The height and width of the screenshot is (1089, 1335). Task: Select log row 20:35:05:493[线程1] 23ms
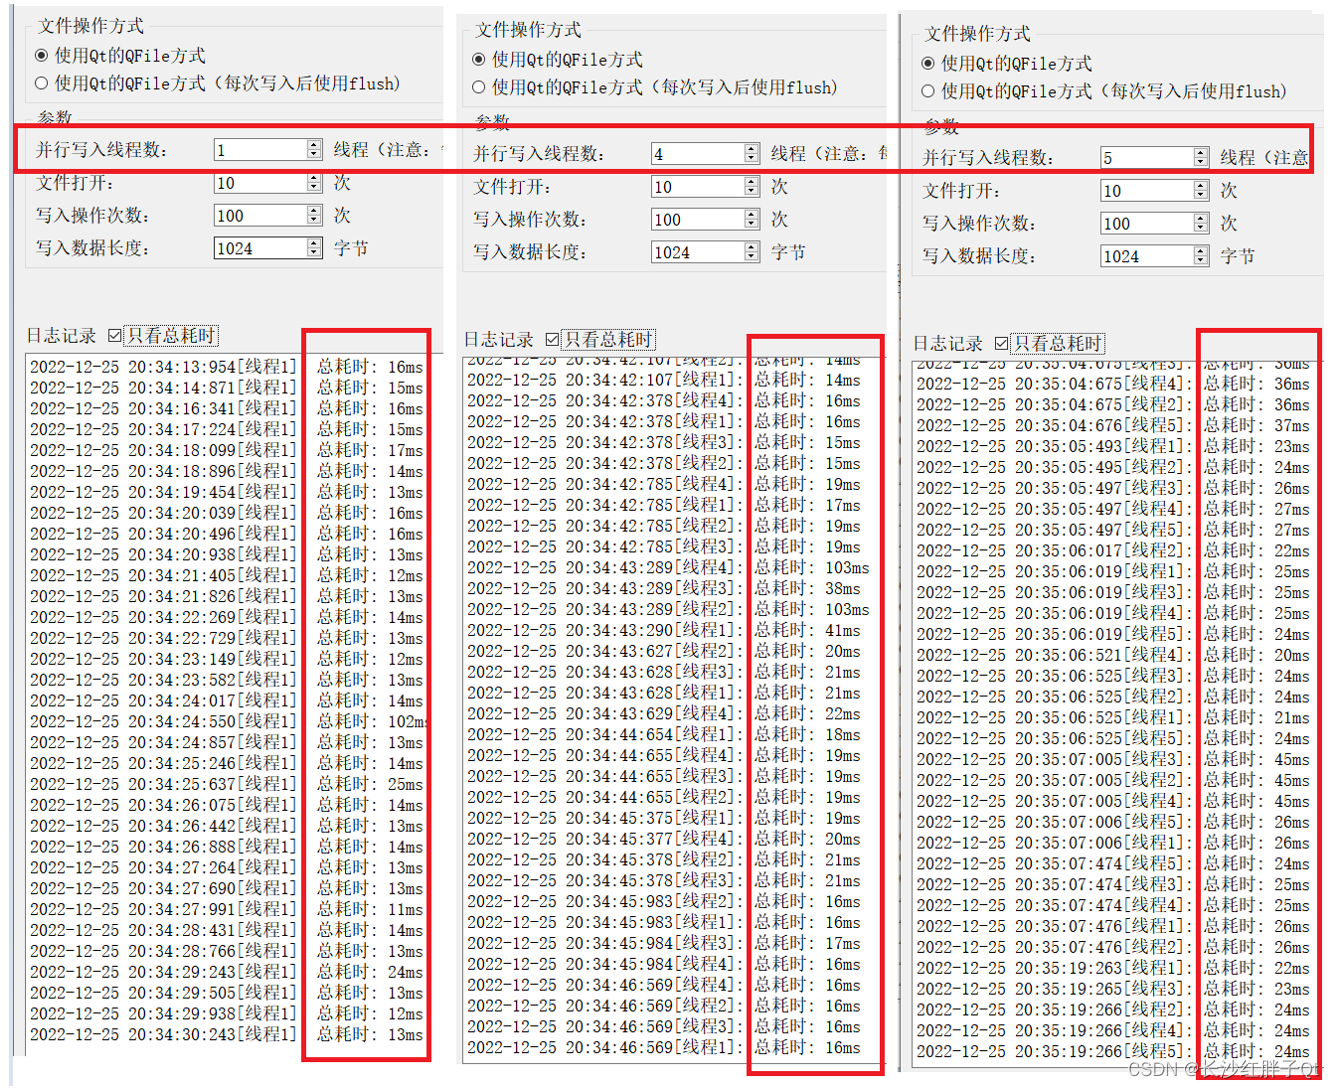(x=1113, y=447)
